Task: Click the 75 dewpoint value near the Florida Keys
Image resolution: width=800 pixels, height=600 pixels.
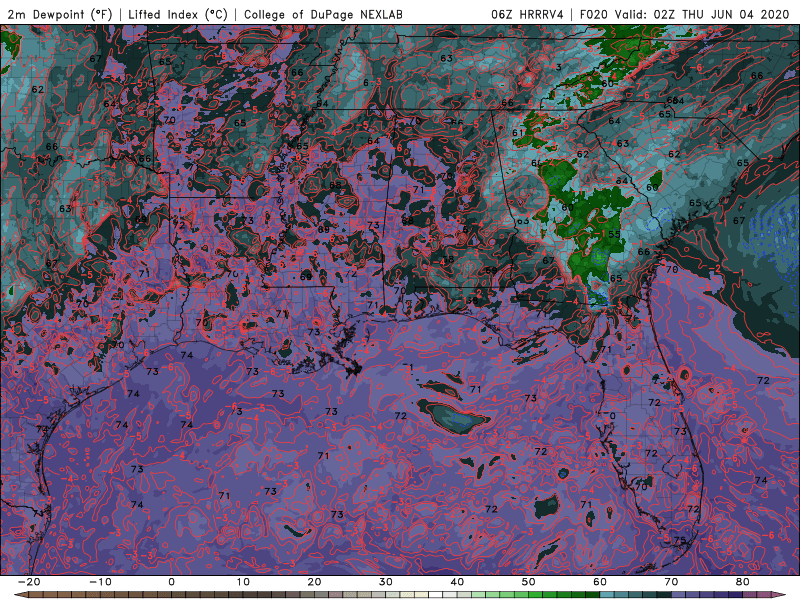Action: (680, 540)
